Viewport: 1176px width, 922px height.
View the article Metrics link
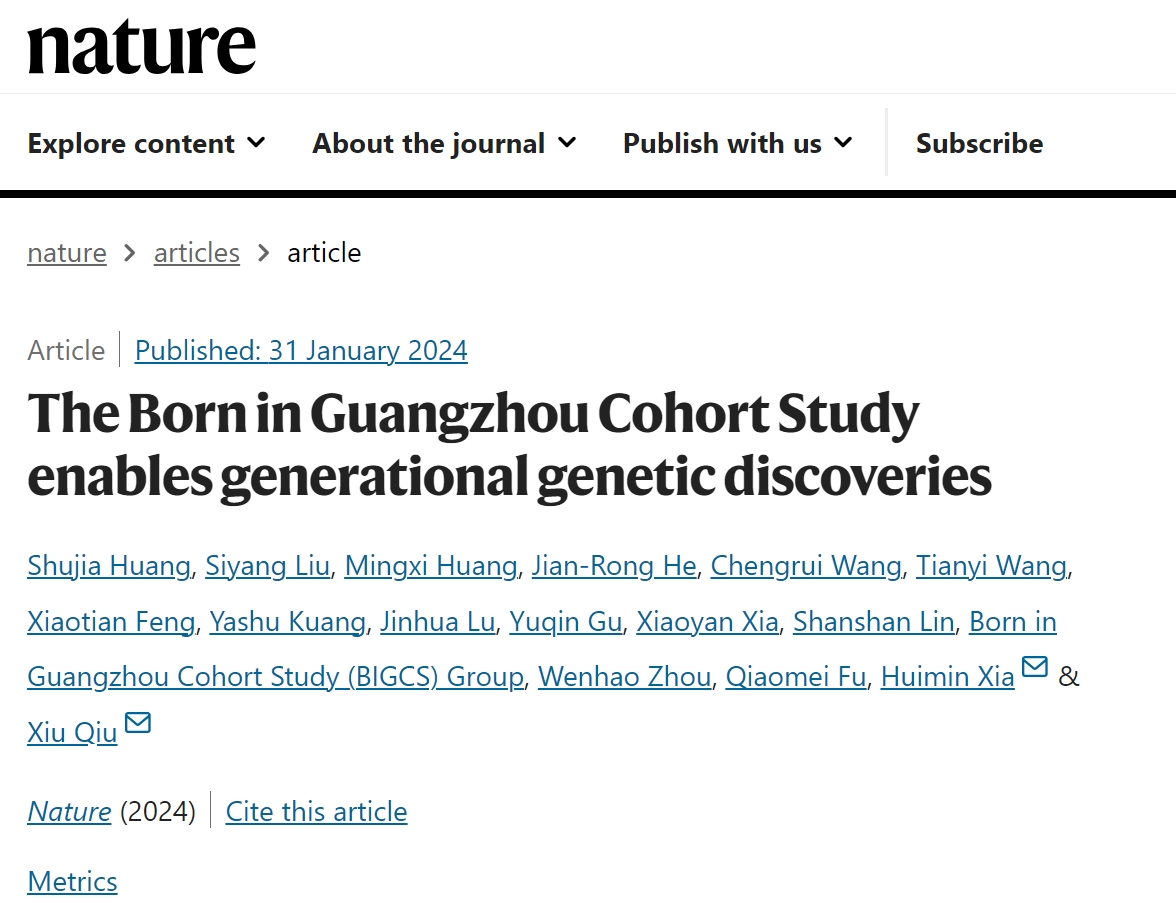coord(72,881)
